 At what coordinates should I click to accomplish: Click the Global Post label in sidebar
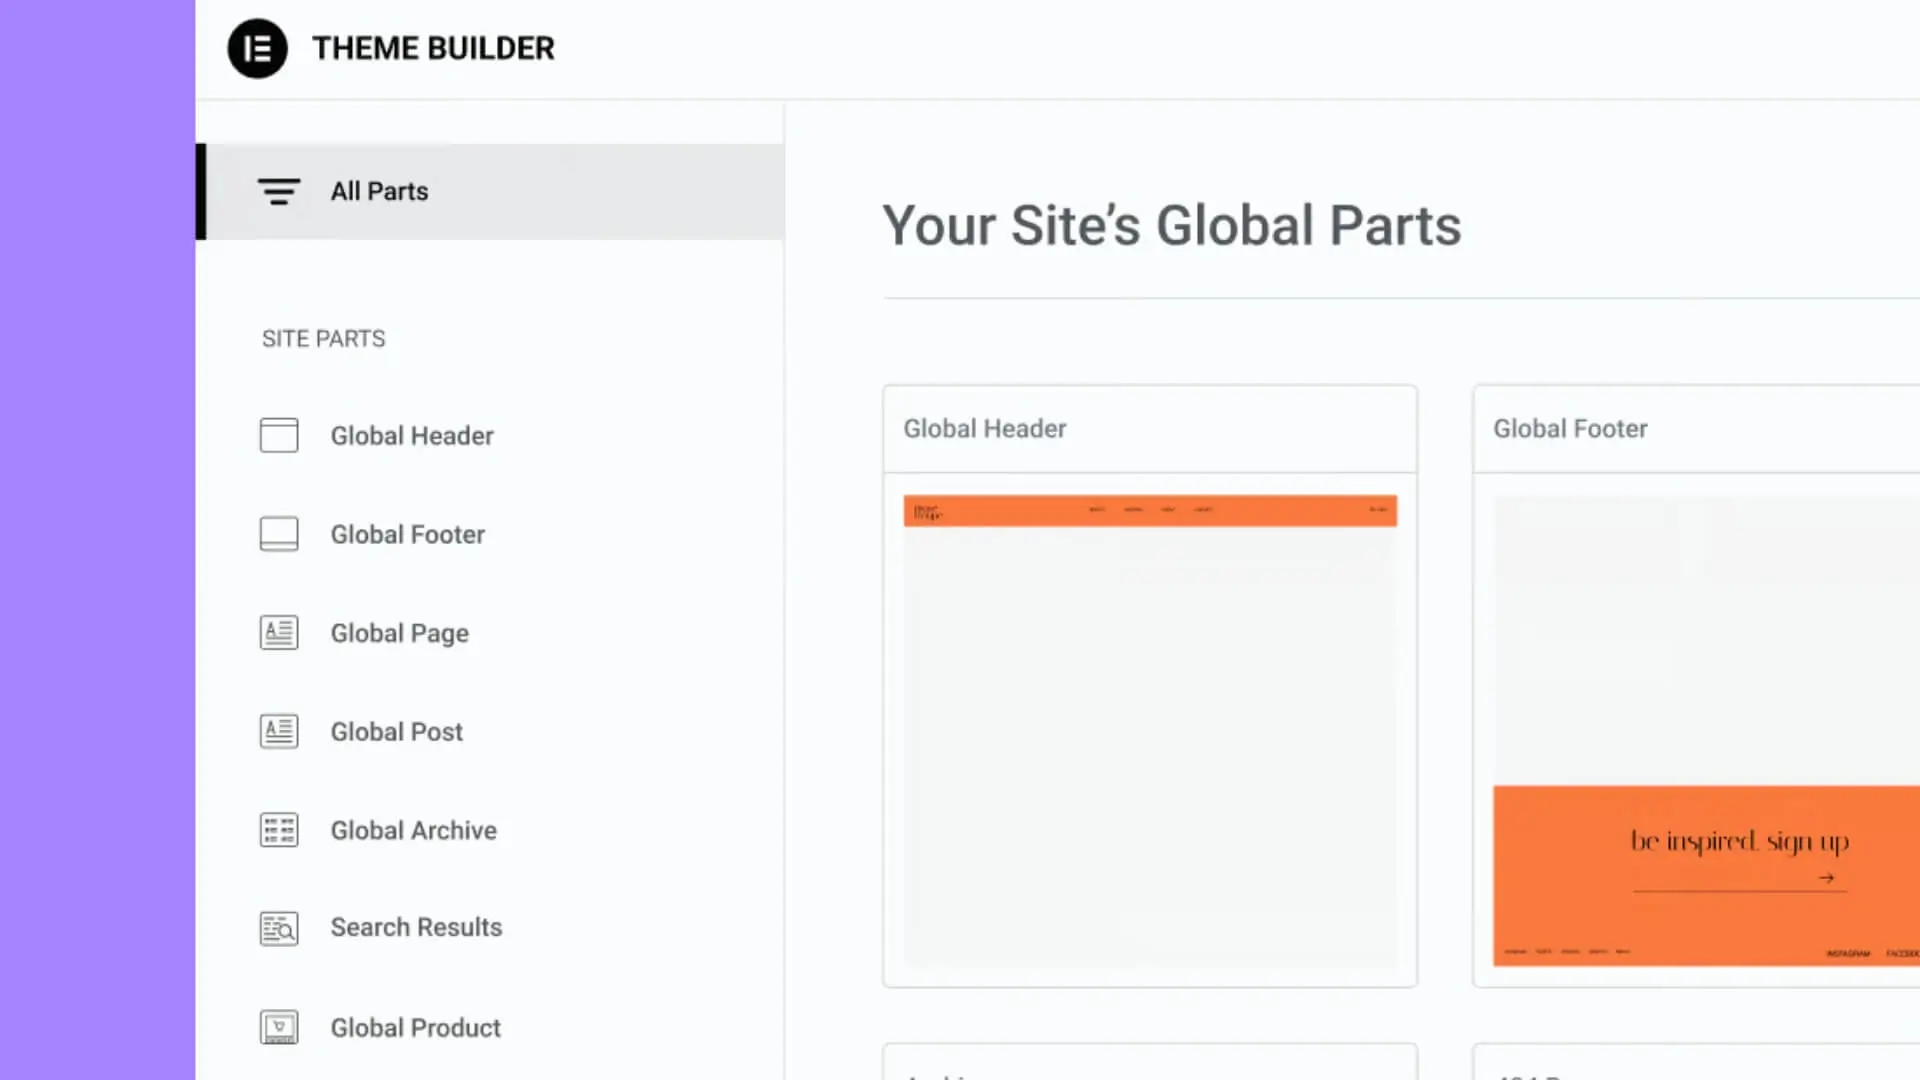tap(396, 732)
